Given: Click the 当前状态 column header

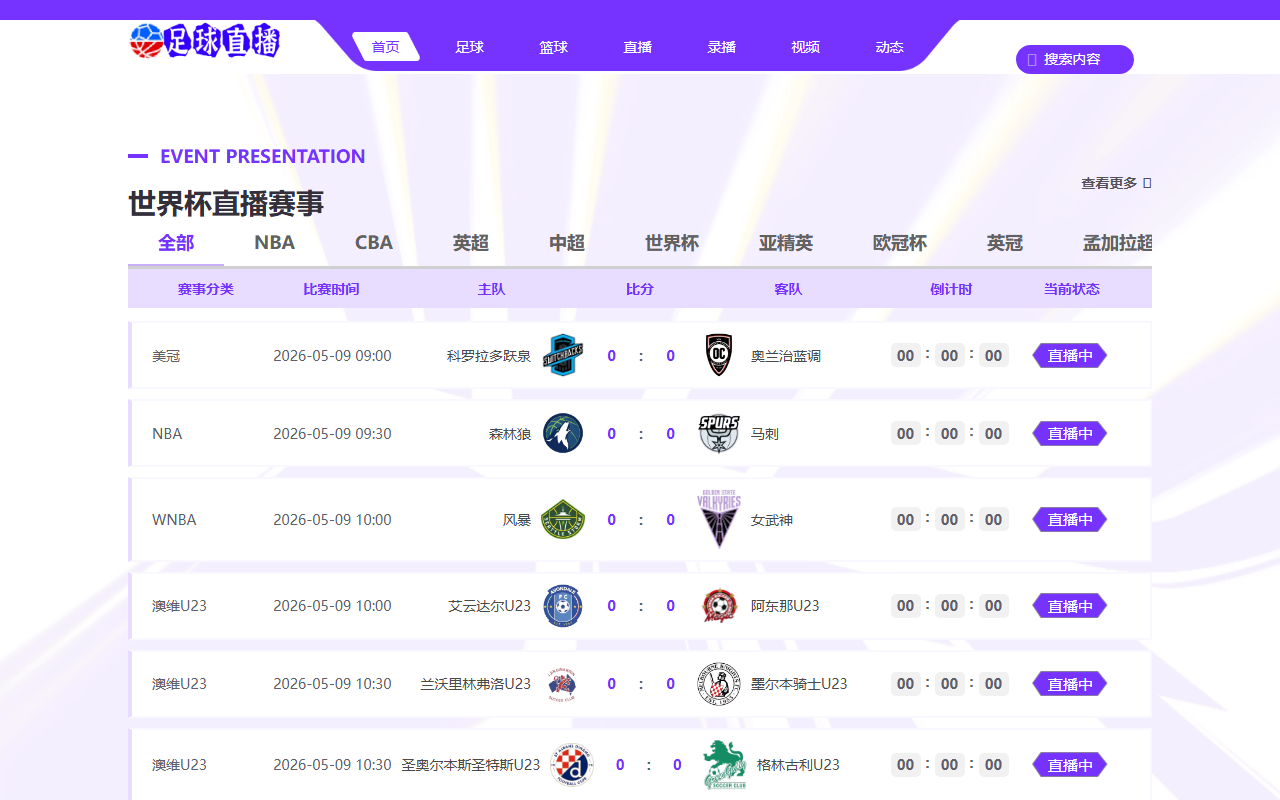Looking at the screenshot, I should tap(1072, 289).
